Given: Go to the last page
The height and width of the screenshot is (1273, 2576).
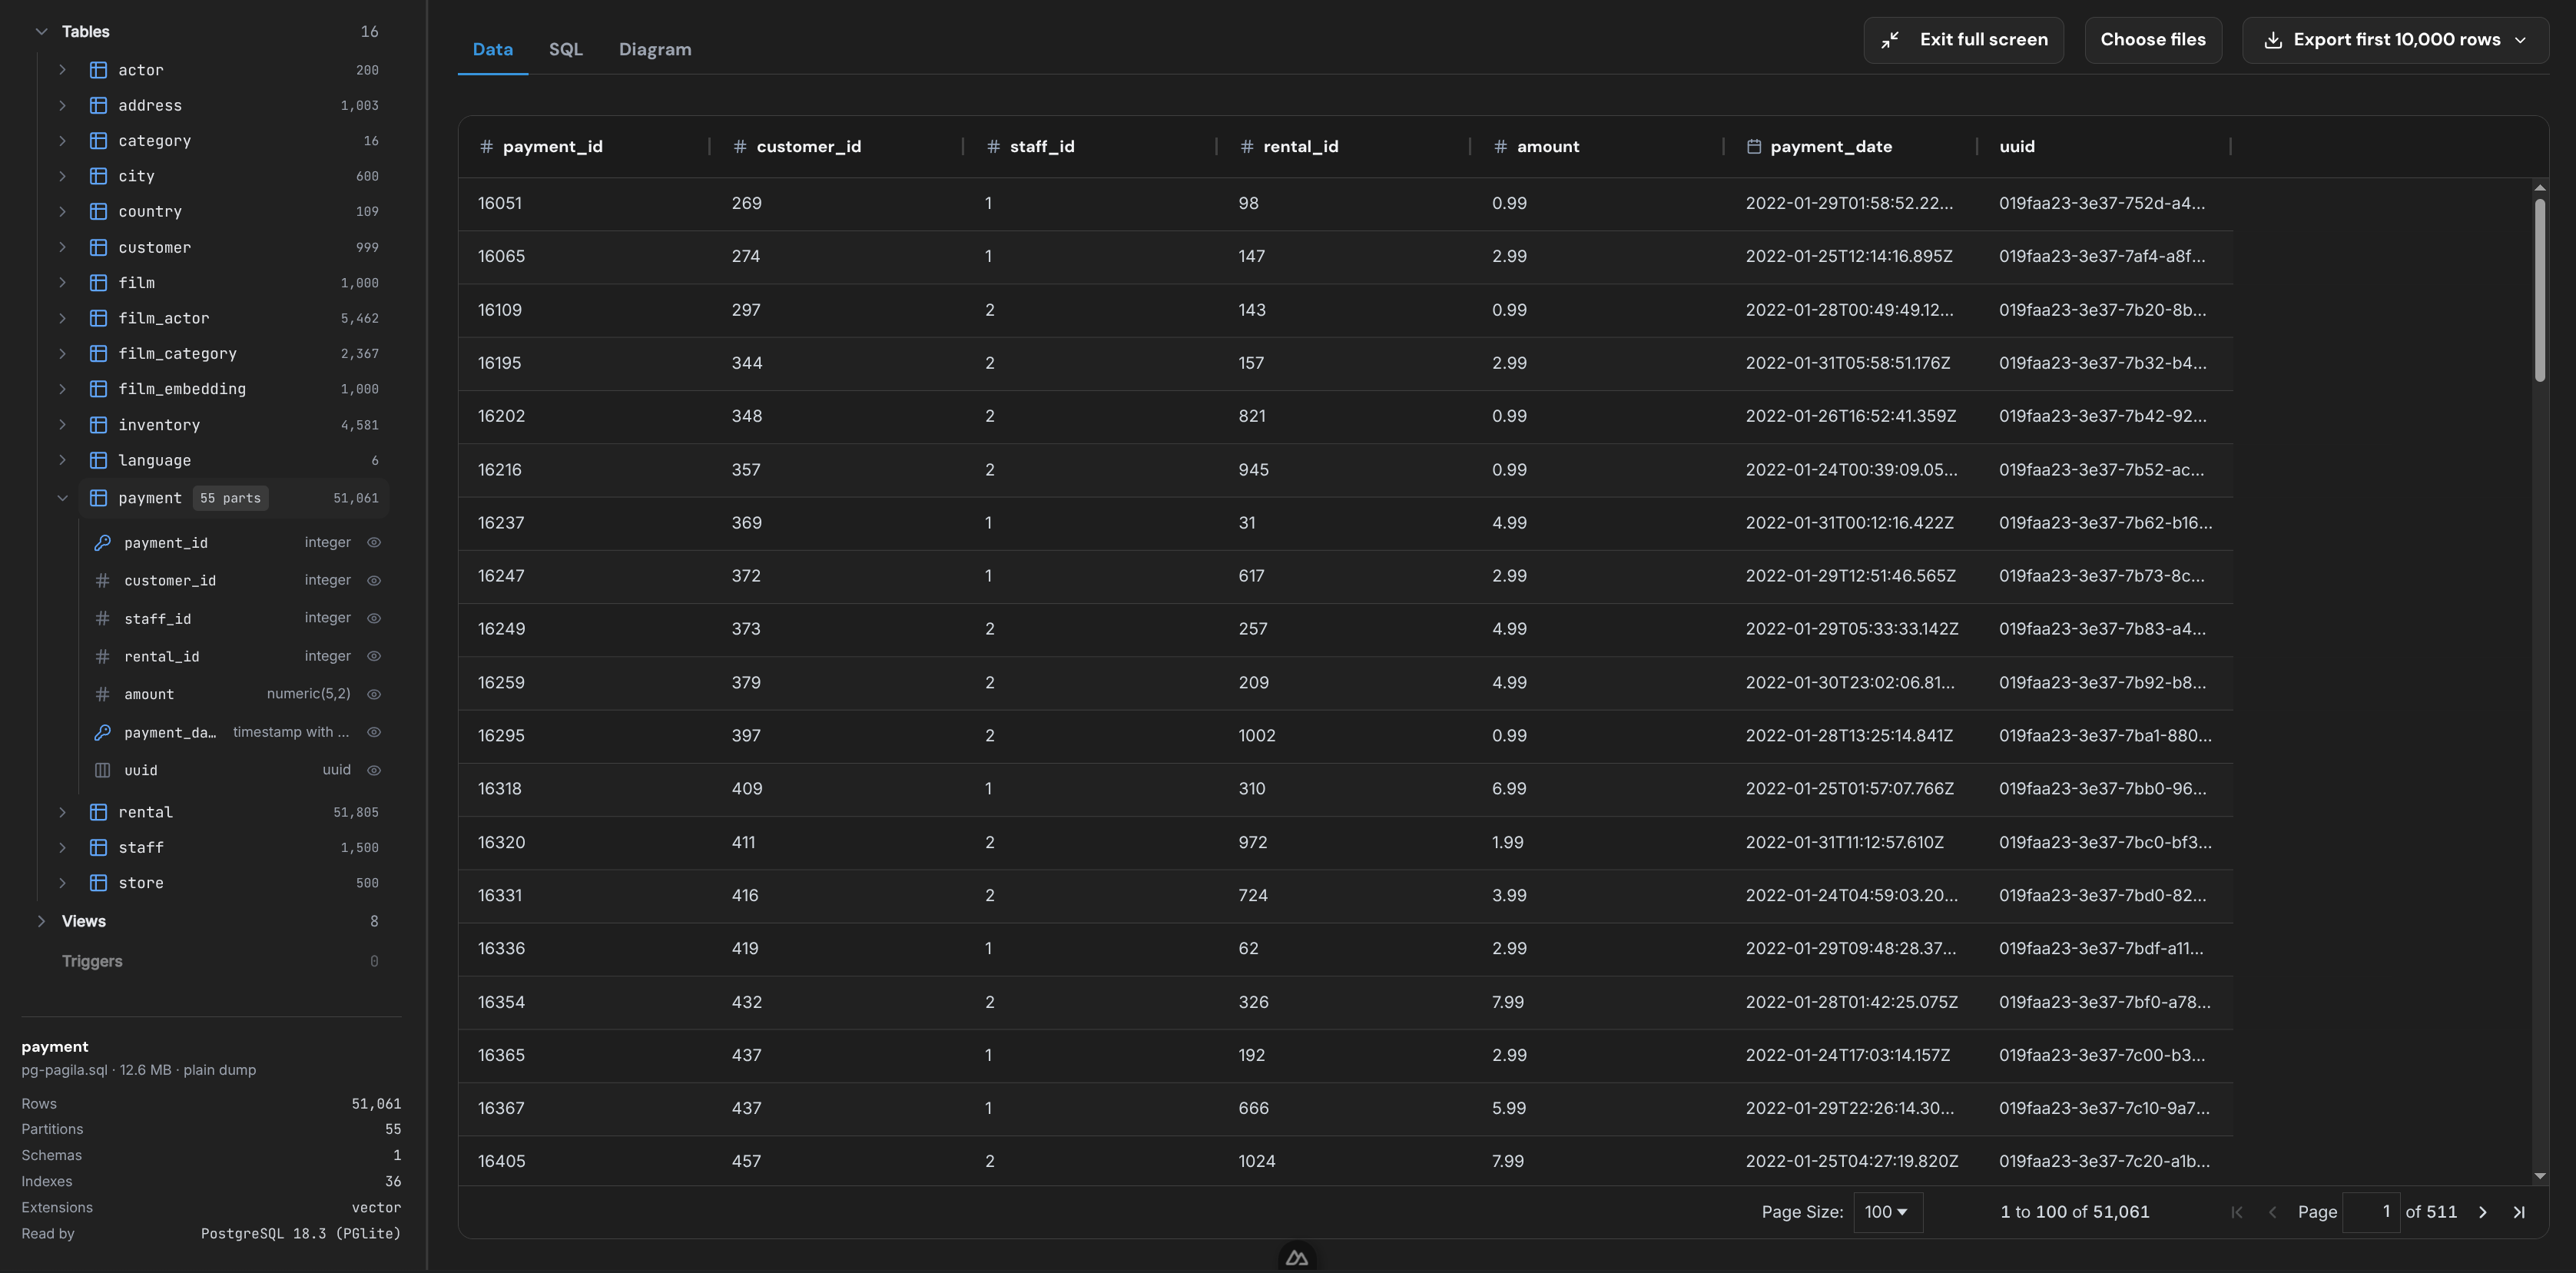Looking at the screenshot, I should 2519,1212.
